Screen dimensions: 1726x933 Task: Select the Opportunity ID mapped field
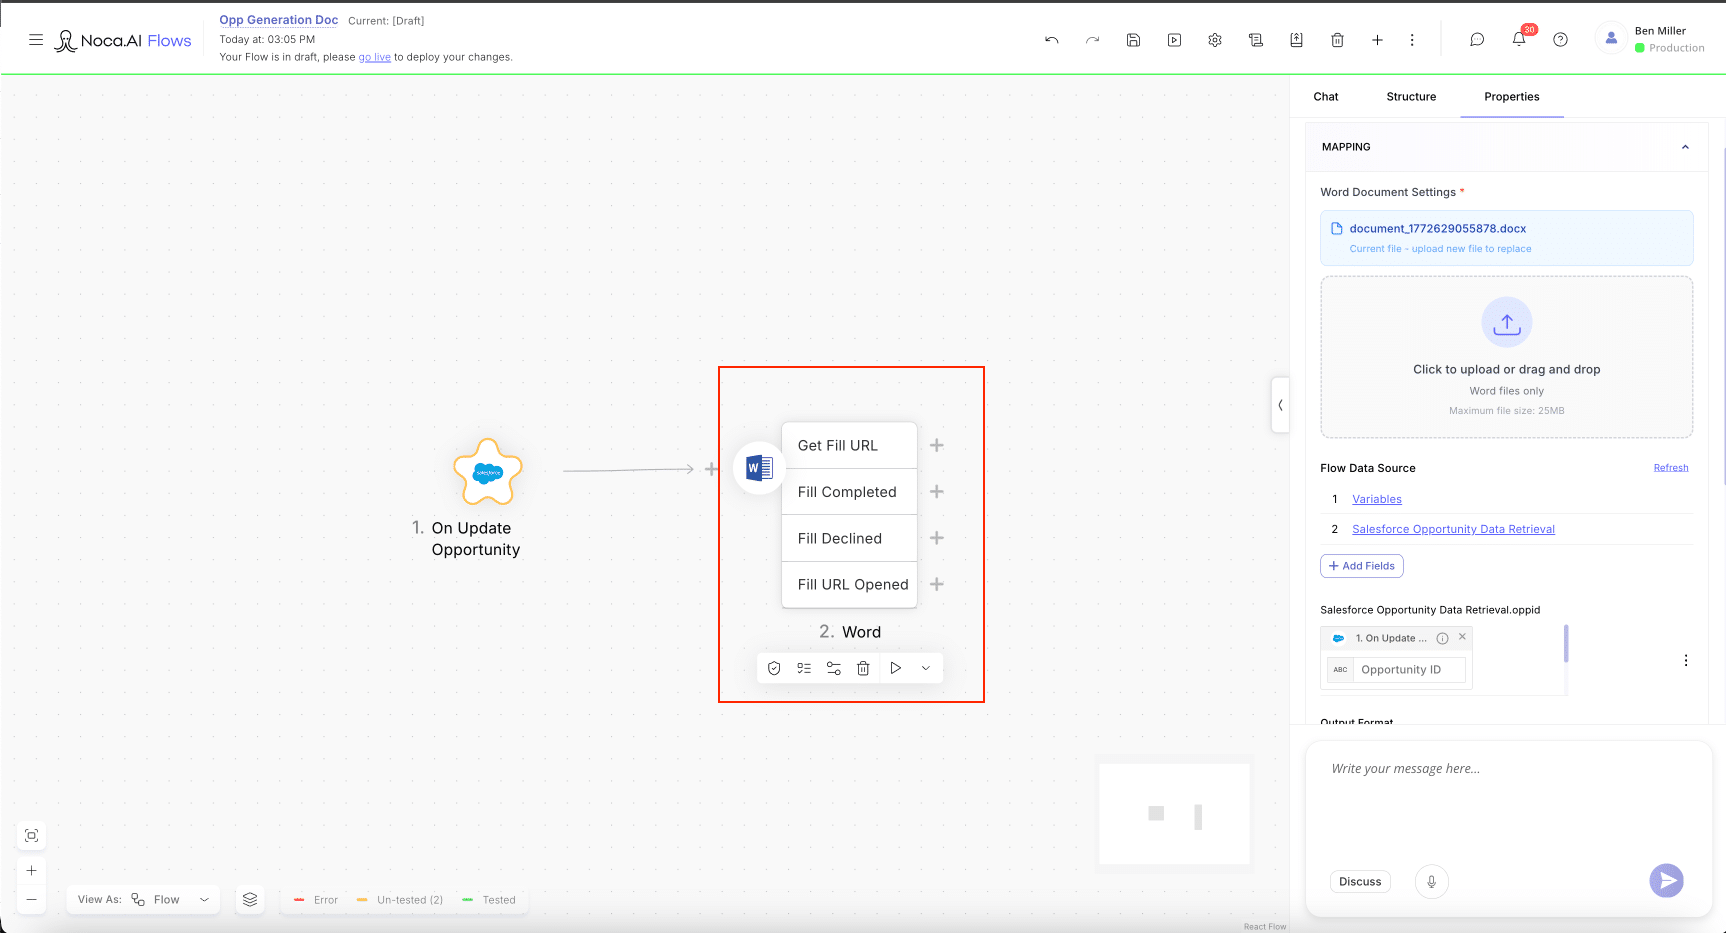(1397, 670)
